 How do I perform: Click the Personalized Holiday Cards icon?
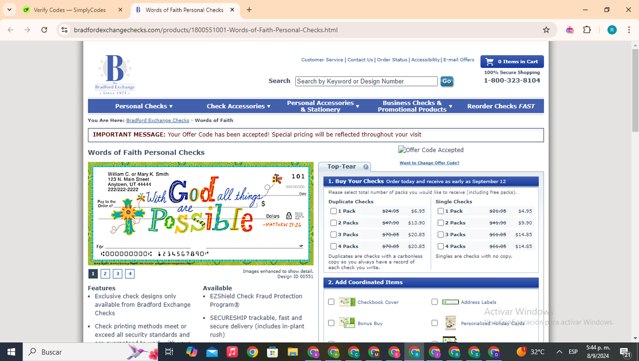tap(450, 323)
